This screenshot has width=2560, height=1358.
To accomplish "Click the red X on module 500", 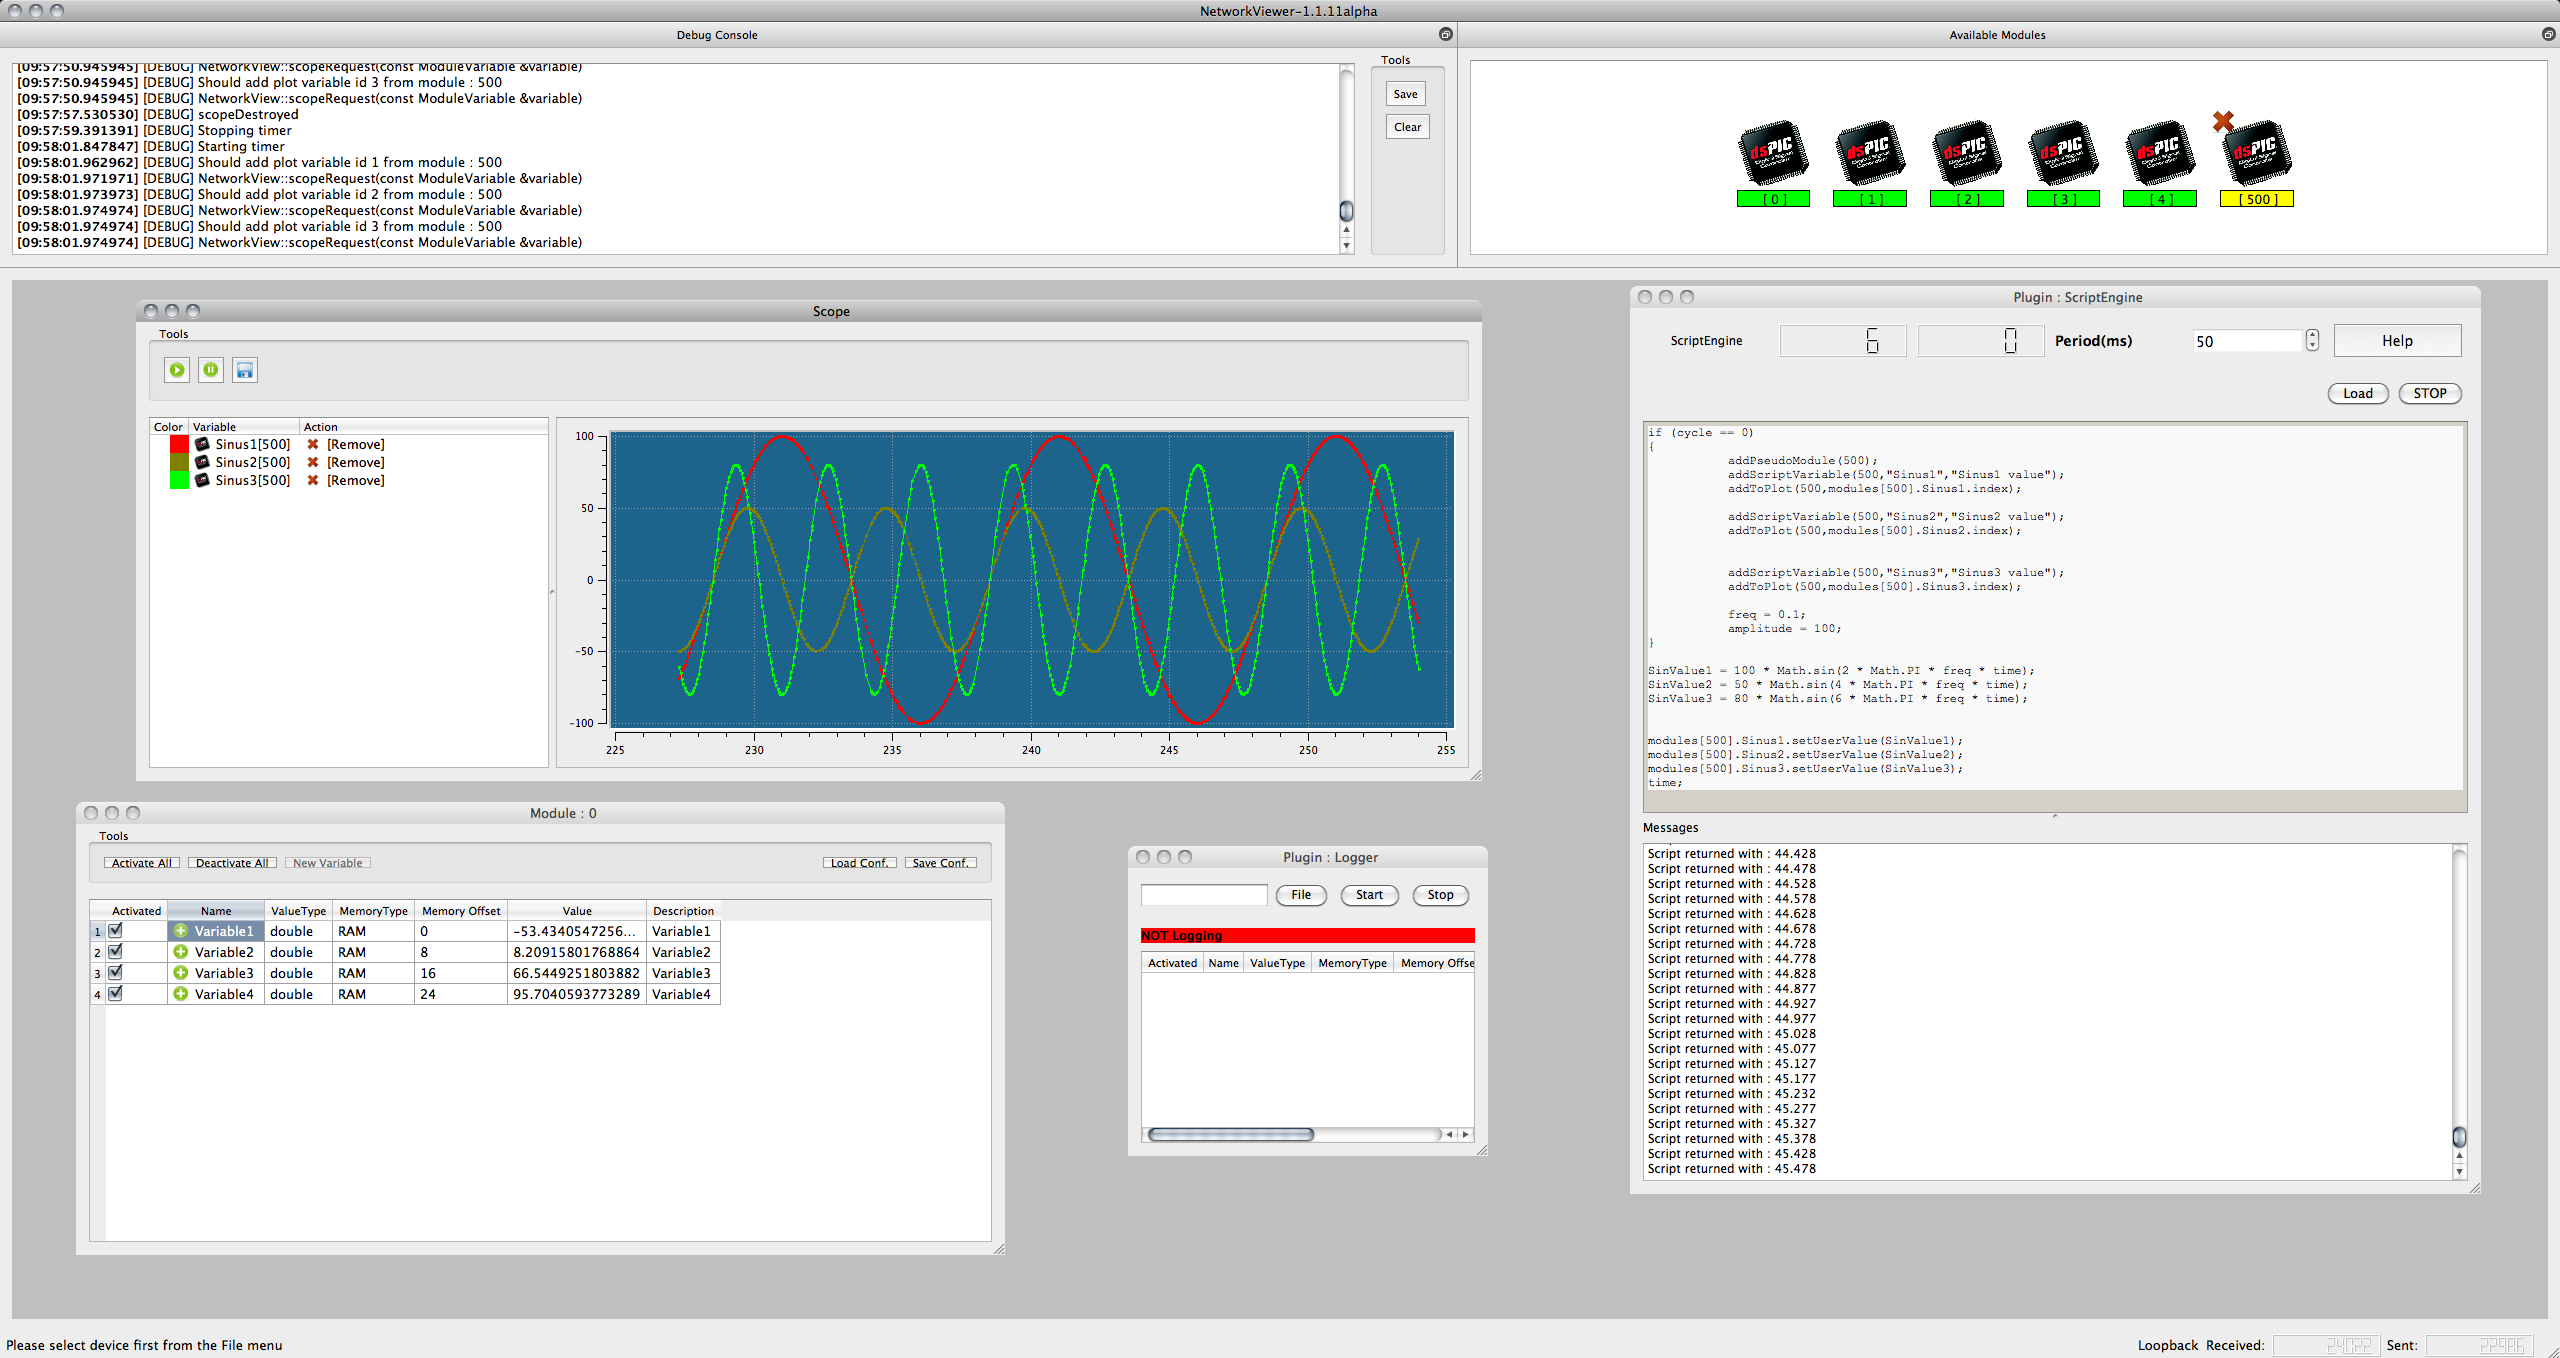I will pyautogui.click(x=2223, y=121).
